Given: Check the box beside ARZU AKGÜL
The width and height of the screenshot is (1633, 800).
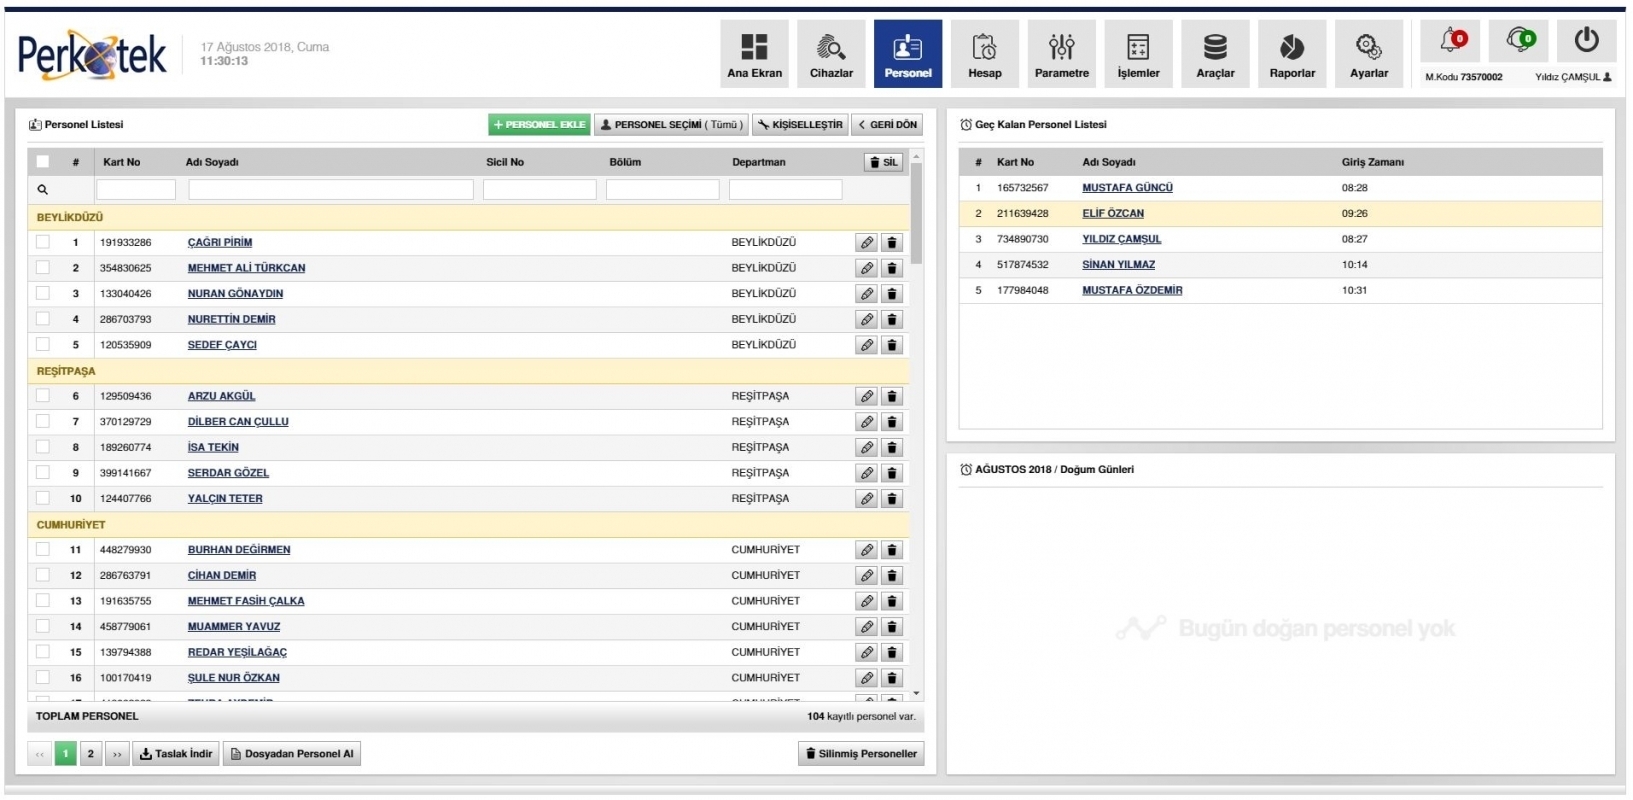Looking at the screenshot, I should click(43, 396).
